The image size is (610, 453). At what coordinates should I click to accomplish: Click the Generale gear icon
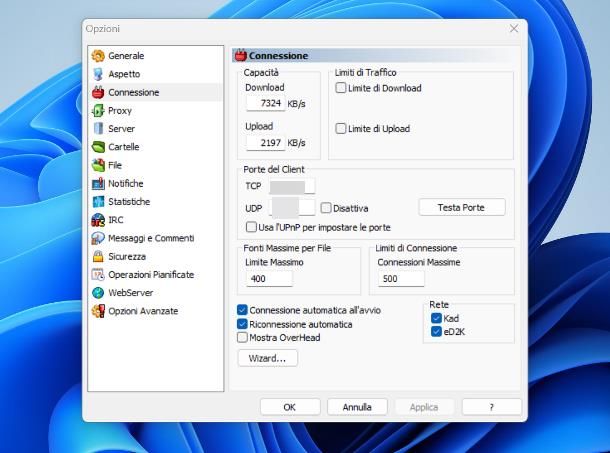[x=98, y=56]
